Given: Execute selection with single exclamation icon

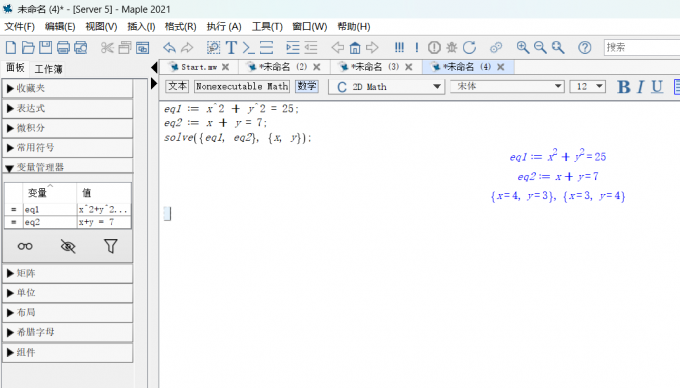Looking at the screenshot, I should click(417, 47).
